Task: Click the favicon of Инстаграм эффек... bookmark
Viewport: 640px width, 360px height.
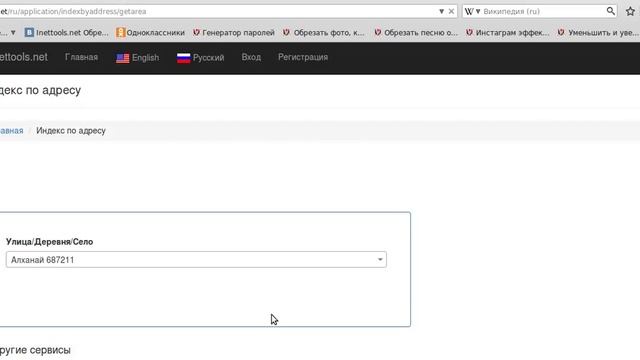Action: pos(469,32)
